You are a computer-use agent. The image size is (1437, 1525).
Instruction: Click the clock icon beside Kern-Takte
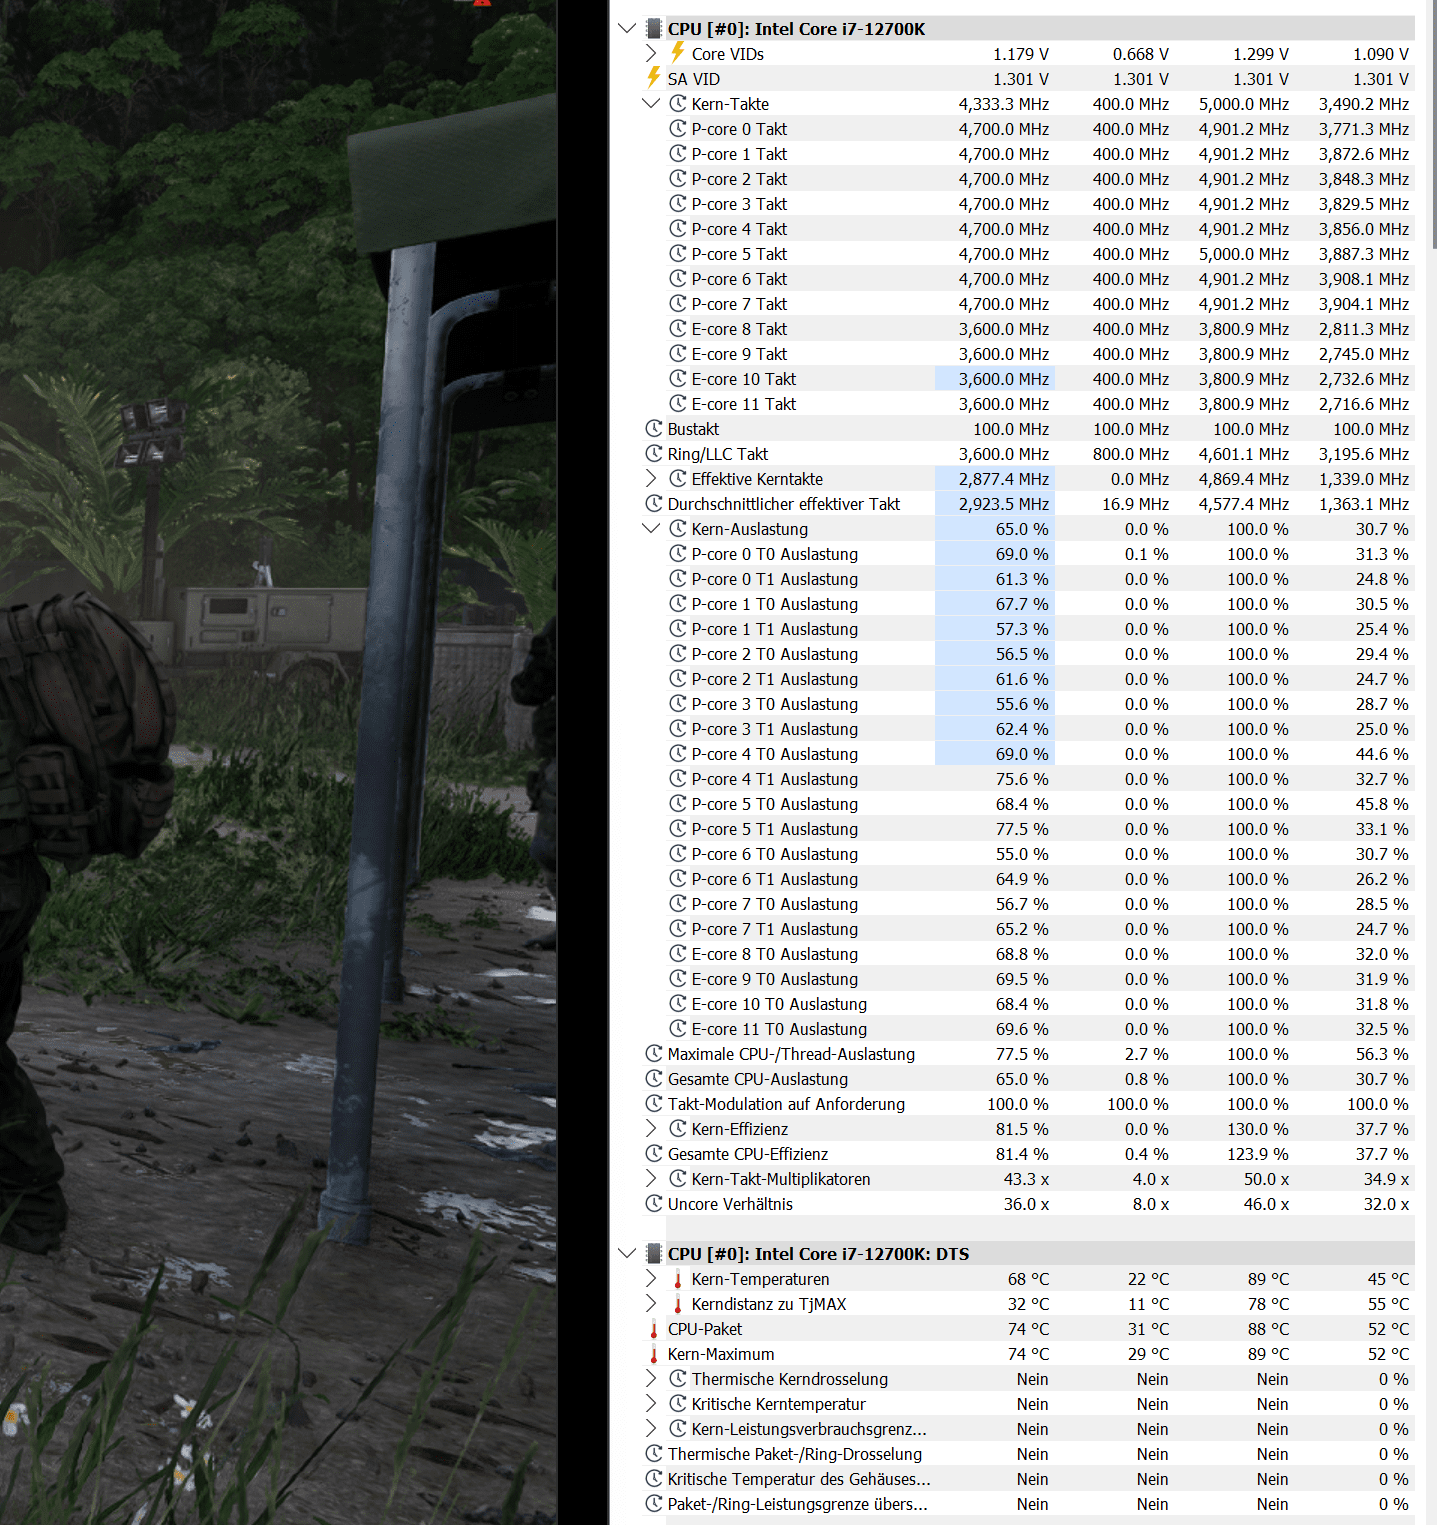pos(678,104)
